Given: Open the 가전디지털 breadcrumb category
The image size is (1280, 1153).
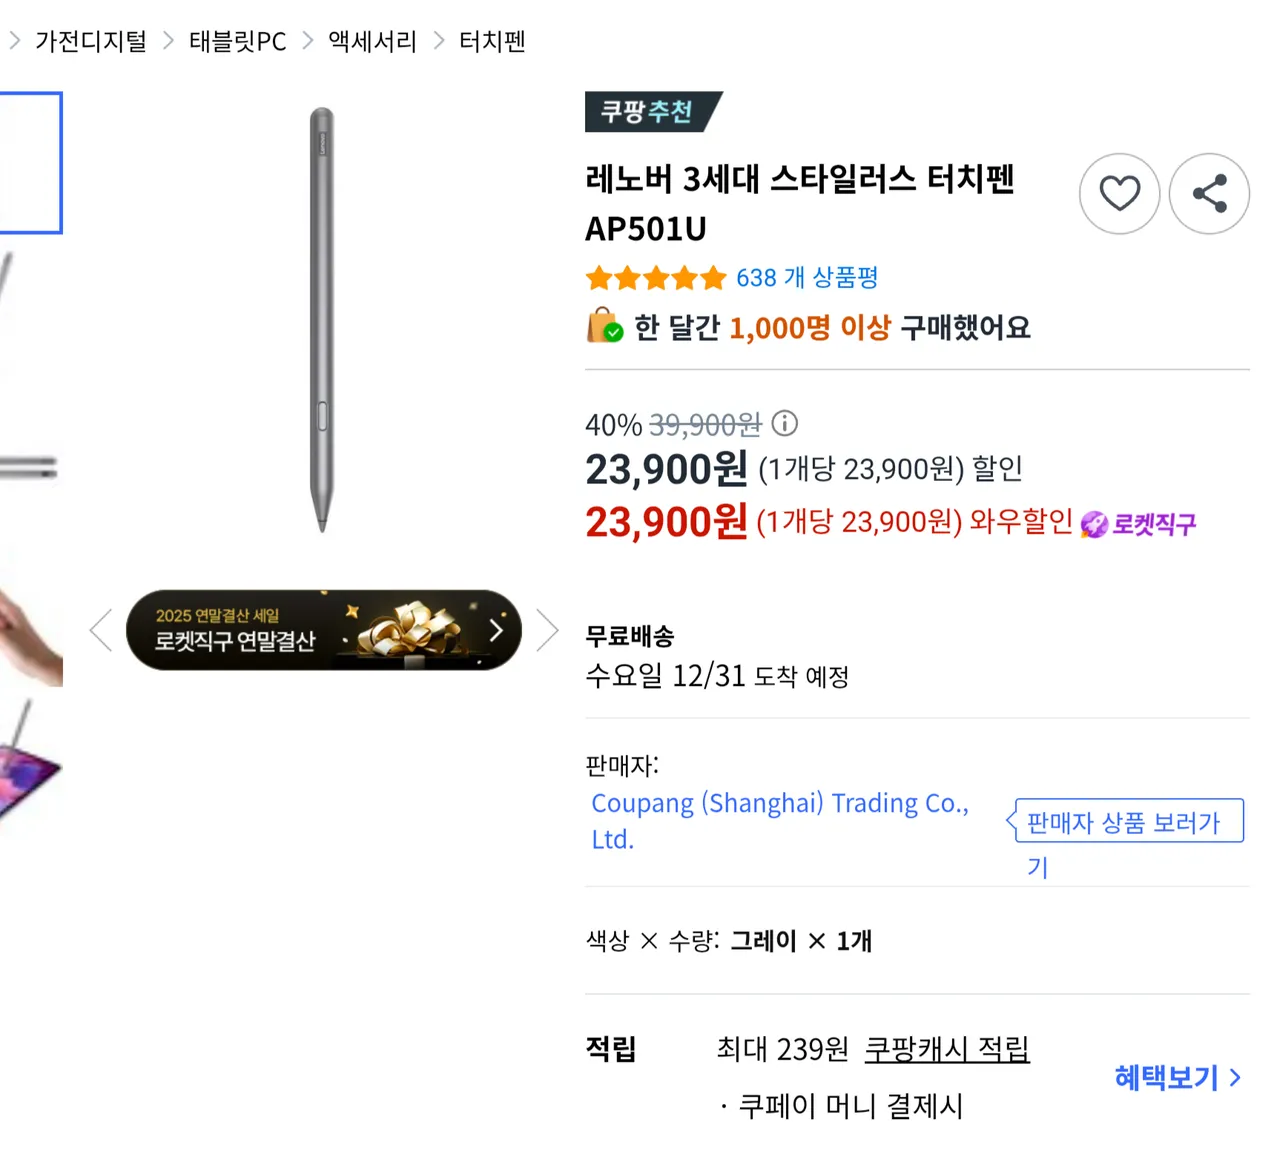Looking at the screenshot, I should pos(91,41).
